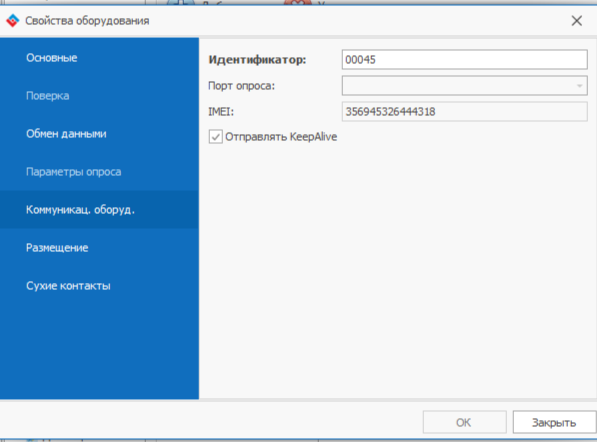Click the Закрыть button
597x442 pixels.
click(x=554, y=422)
